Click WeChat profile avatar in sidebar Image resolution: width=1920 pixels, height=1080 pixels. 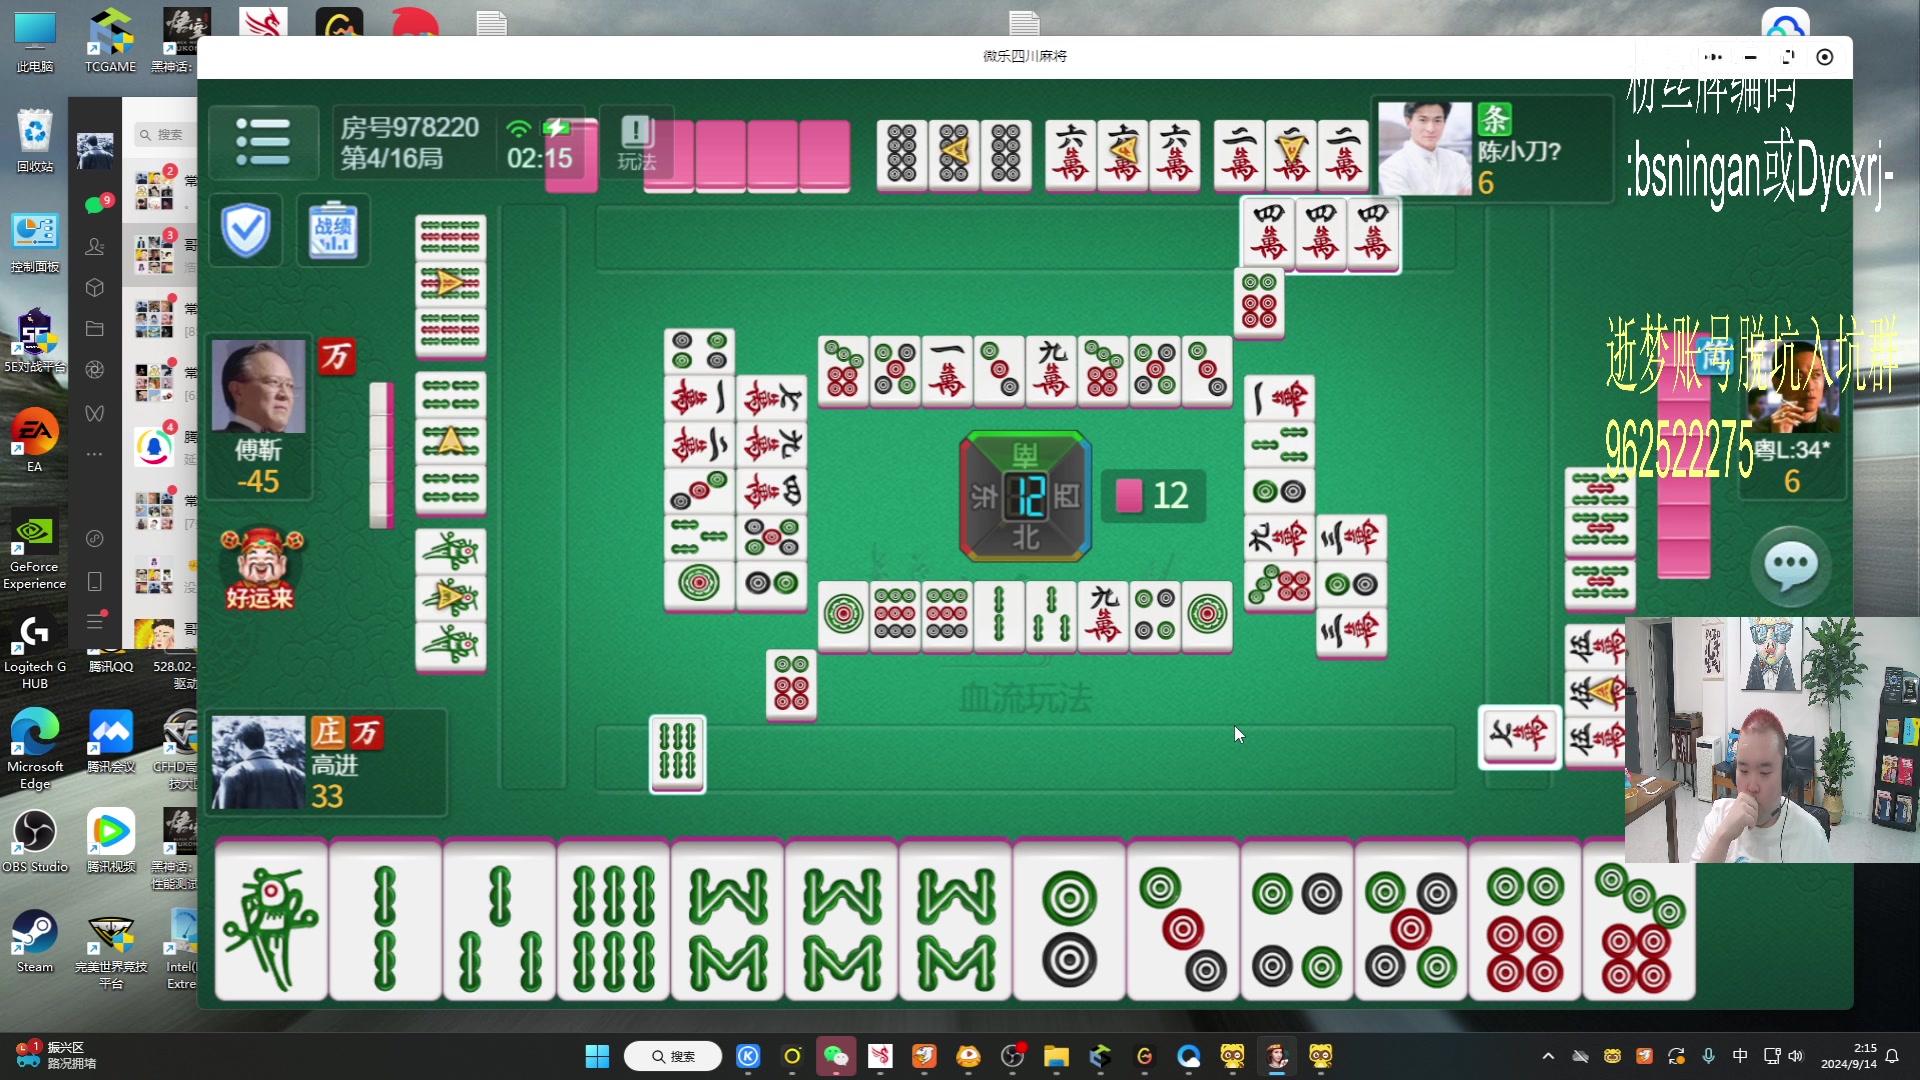pos(95,150)
